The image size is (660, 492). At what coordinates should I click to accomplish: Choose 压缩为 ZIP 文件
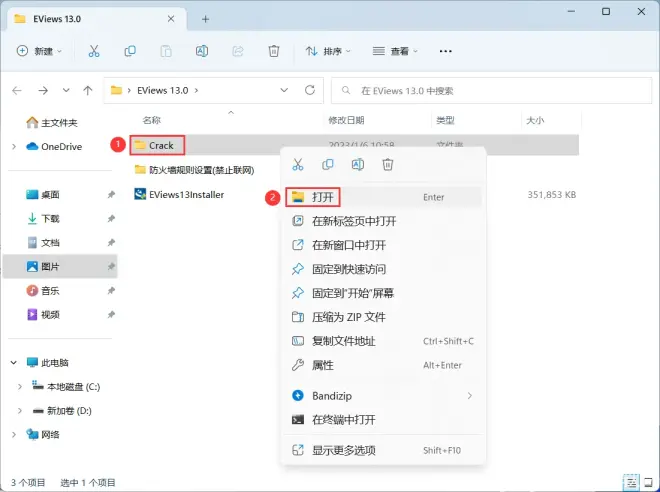(383, 317)
